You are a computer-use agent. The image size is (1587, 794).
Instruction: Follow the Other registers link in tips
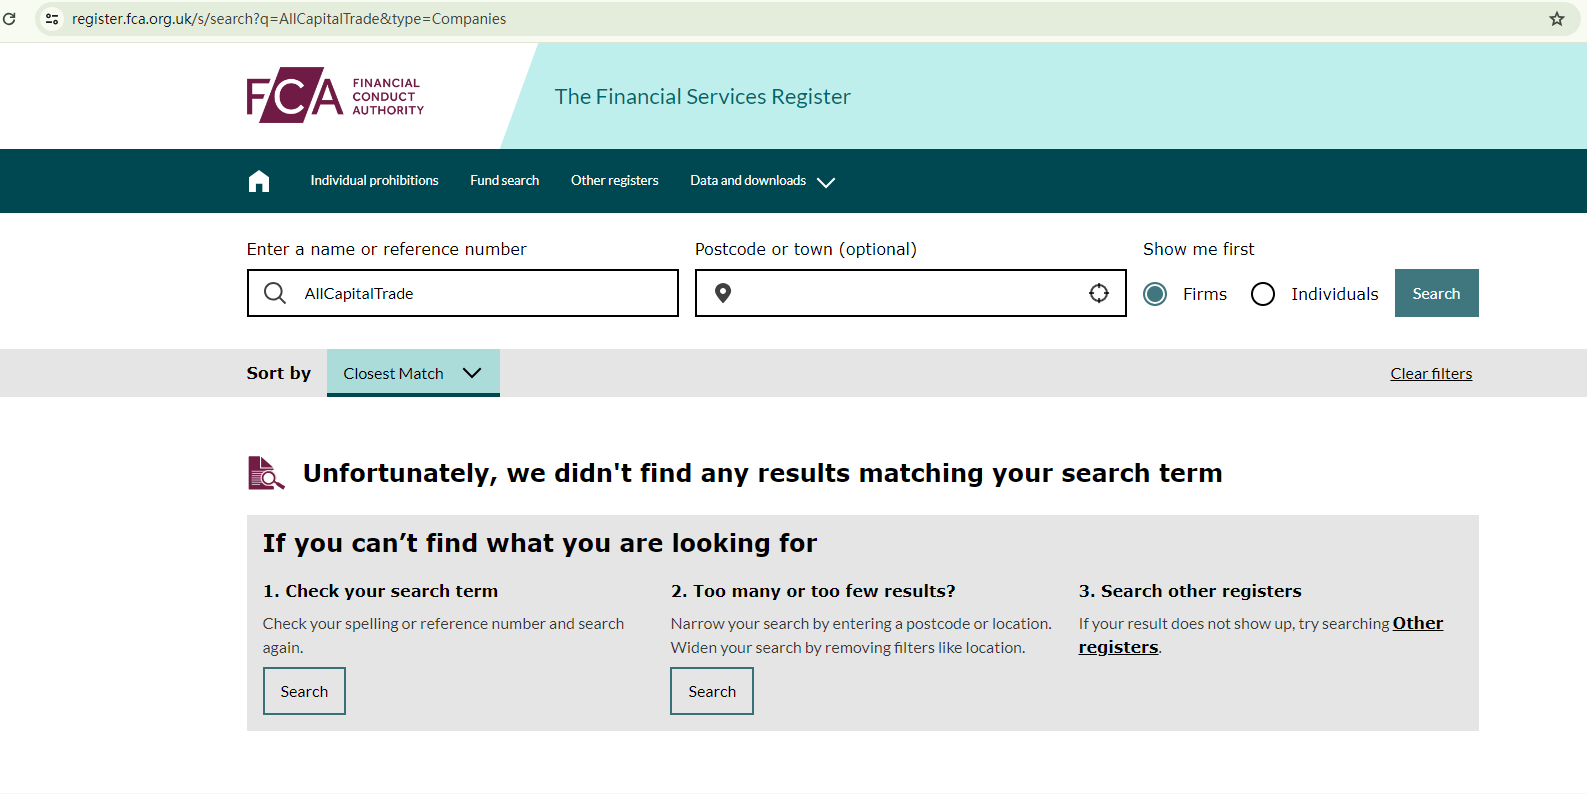pyautogui.click(x=1417, y=623)
